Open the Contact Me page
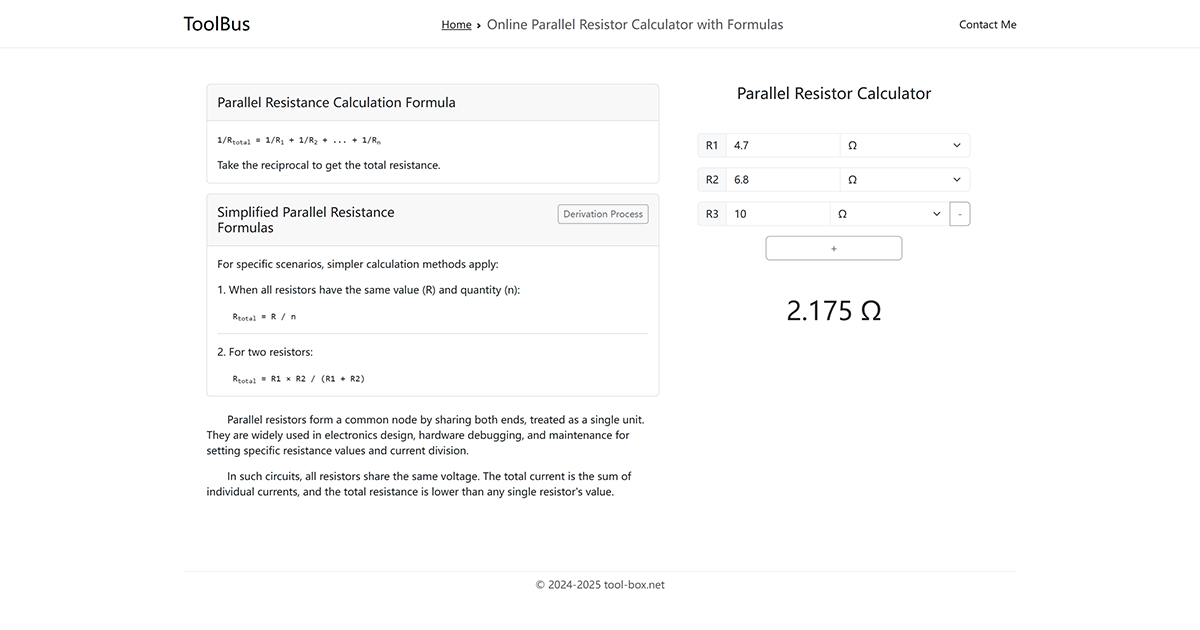Screen dimensions: 1200x630 click(987, 24)
